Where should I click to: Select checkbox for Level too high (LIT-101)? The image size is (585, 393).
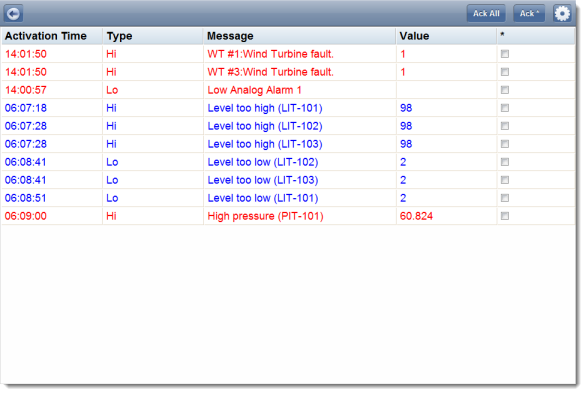[x=505, y=108]
